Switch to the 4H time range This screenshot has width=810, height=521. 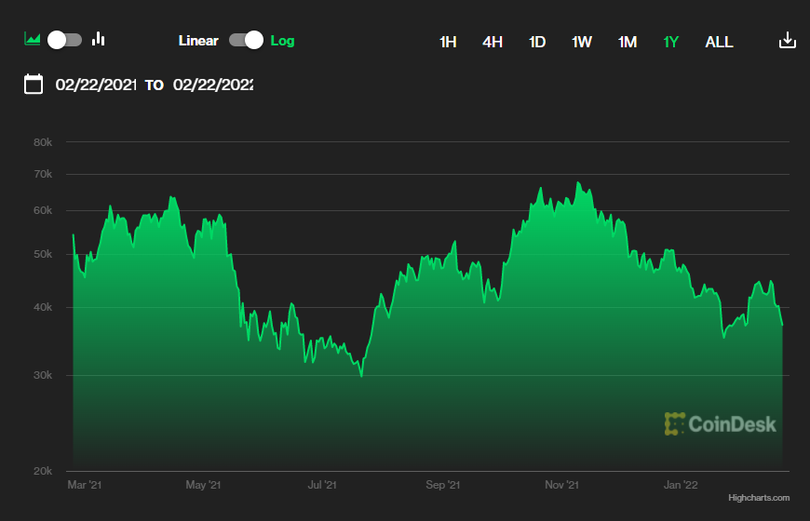[492, 42]
